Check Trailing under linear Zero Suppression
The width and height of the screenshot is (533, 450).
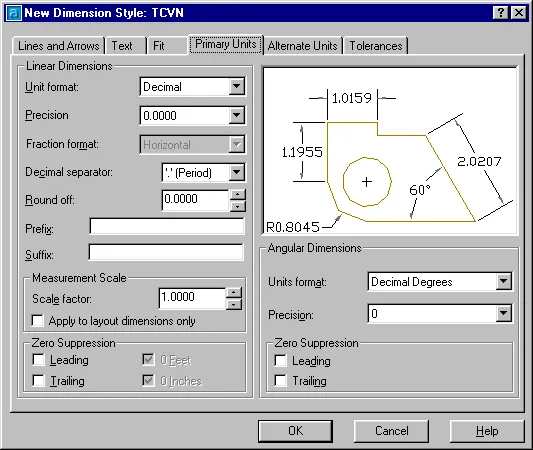38,380
